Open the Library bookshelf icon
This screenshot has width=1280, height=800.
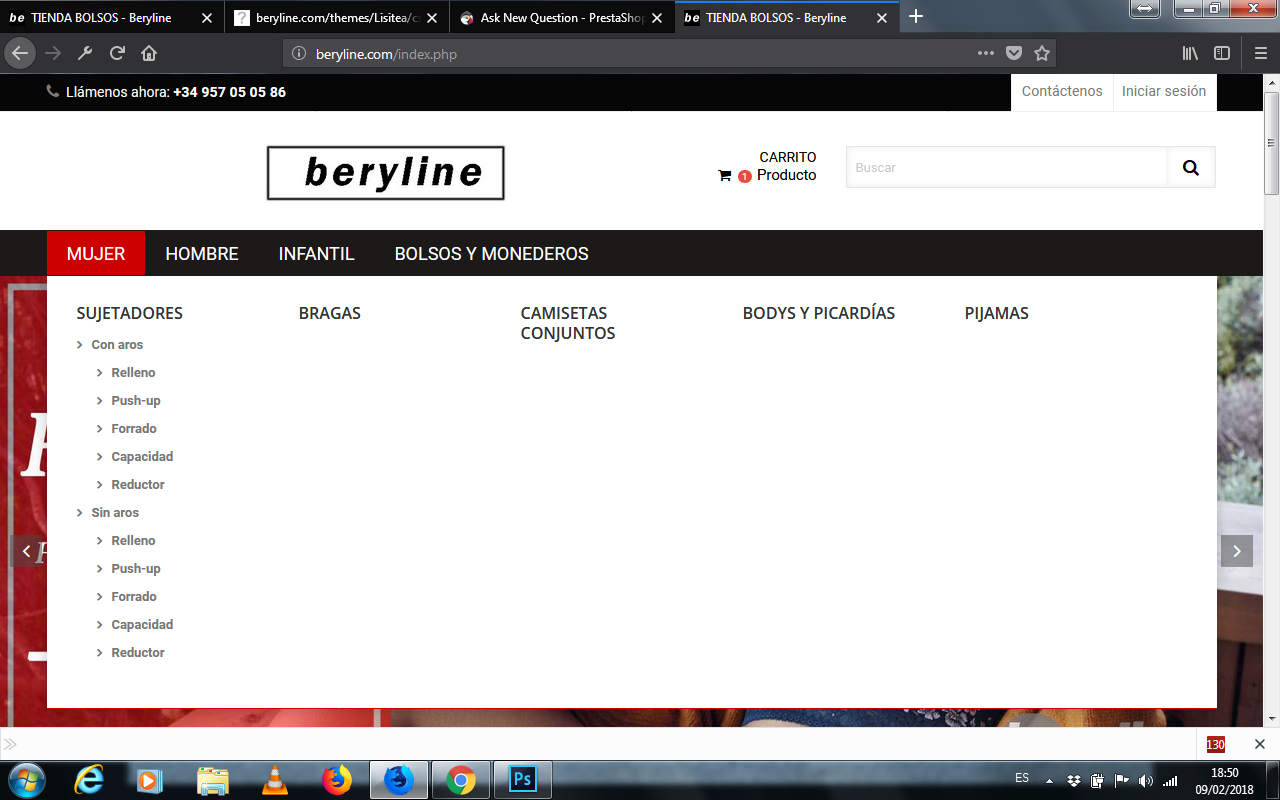(1190, 53)
